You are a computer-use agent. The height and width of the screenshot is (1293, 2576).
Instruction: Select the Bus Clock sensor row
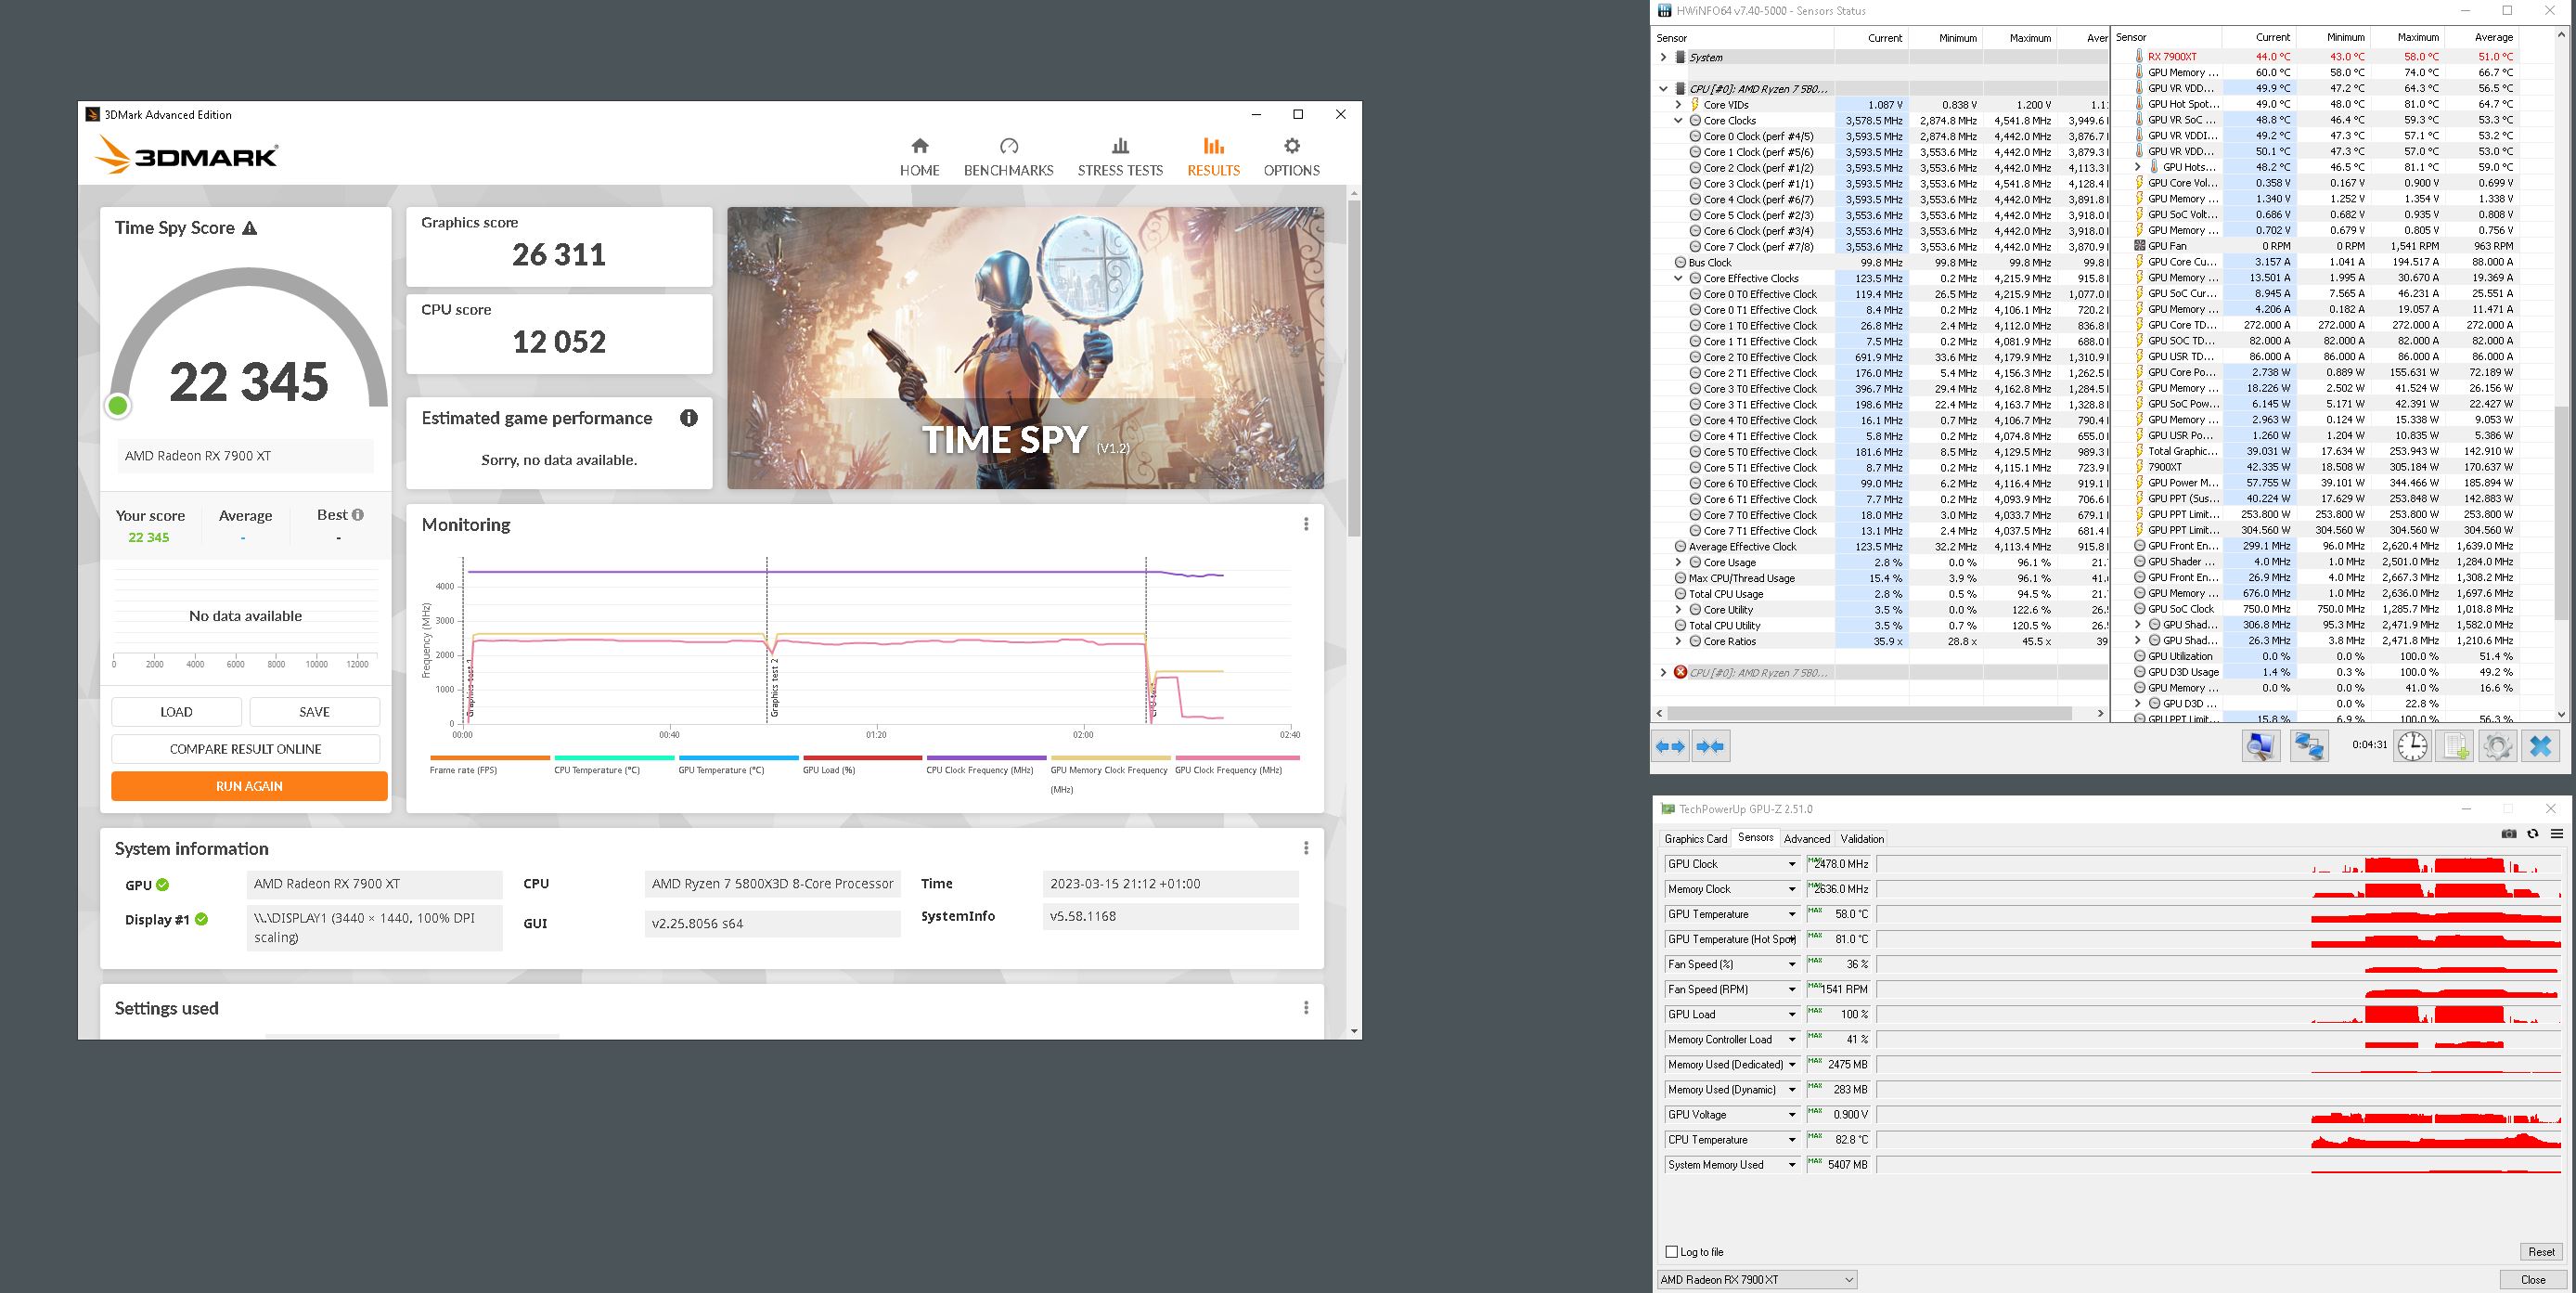[x=1882, y=263]
